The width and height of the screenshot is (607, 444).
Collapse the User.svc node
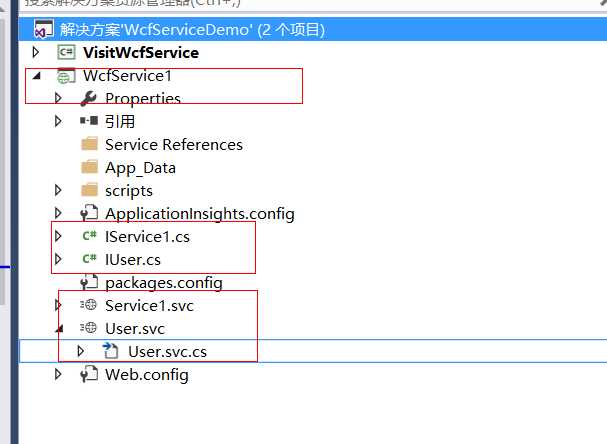[x=59, y=329]
